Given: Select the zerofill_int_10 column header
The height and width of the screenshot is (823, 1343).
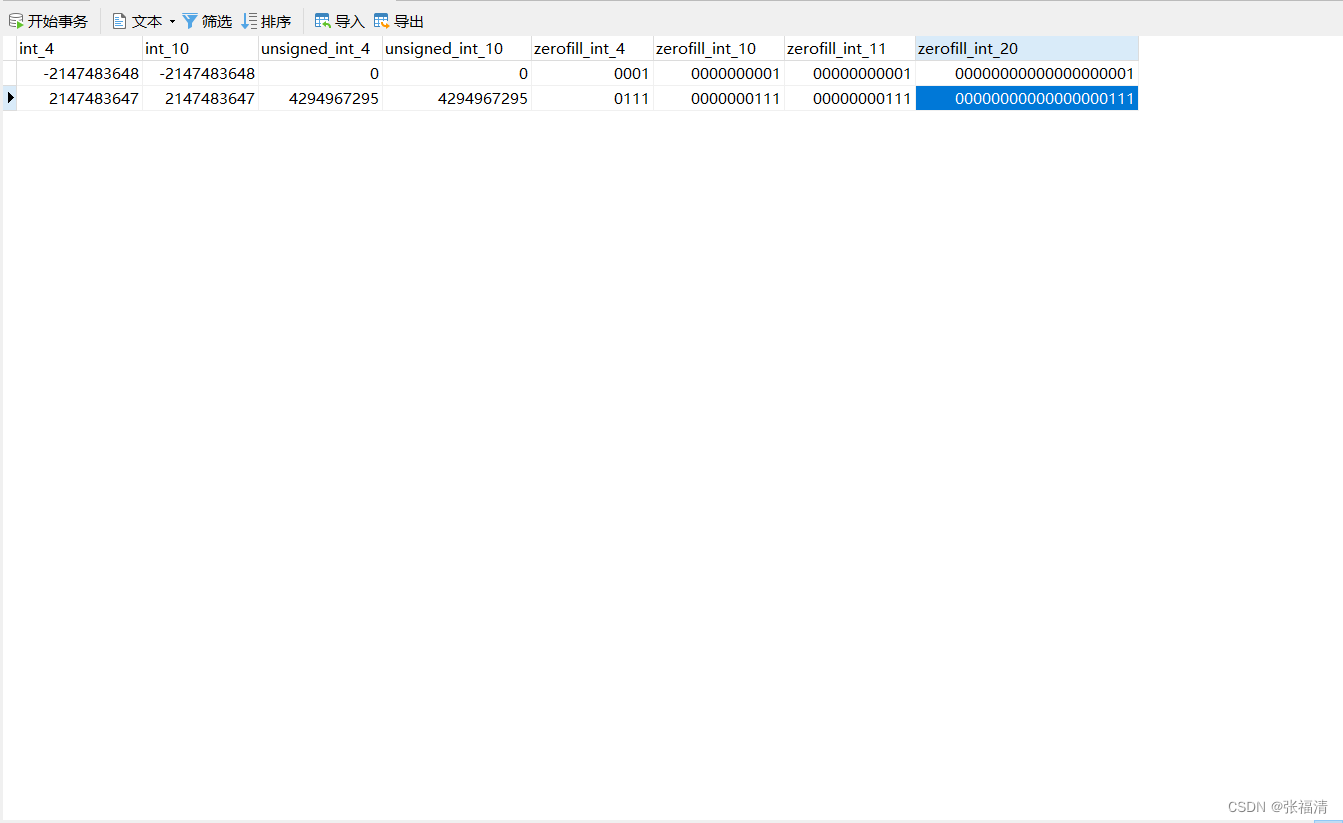Looking at the screenshot, I should click(x=719, y=48).
